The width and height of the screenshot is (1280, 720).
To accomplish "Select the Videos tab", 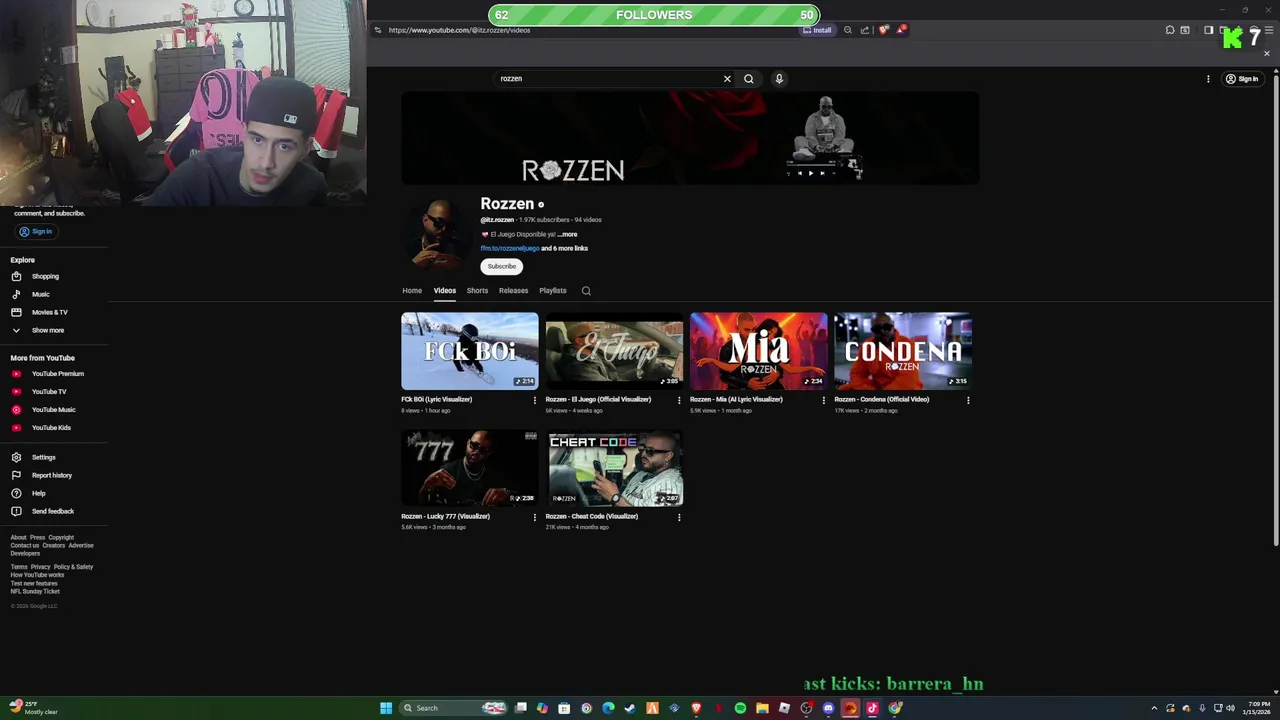I will (x=445, y=291).
